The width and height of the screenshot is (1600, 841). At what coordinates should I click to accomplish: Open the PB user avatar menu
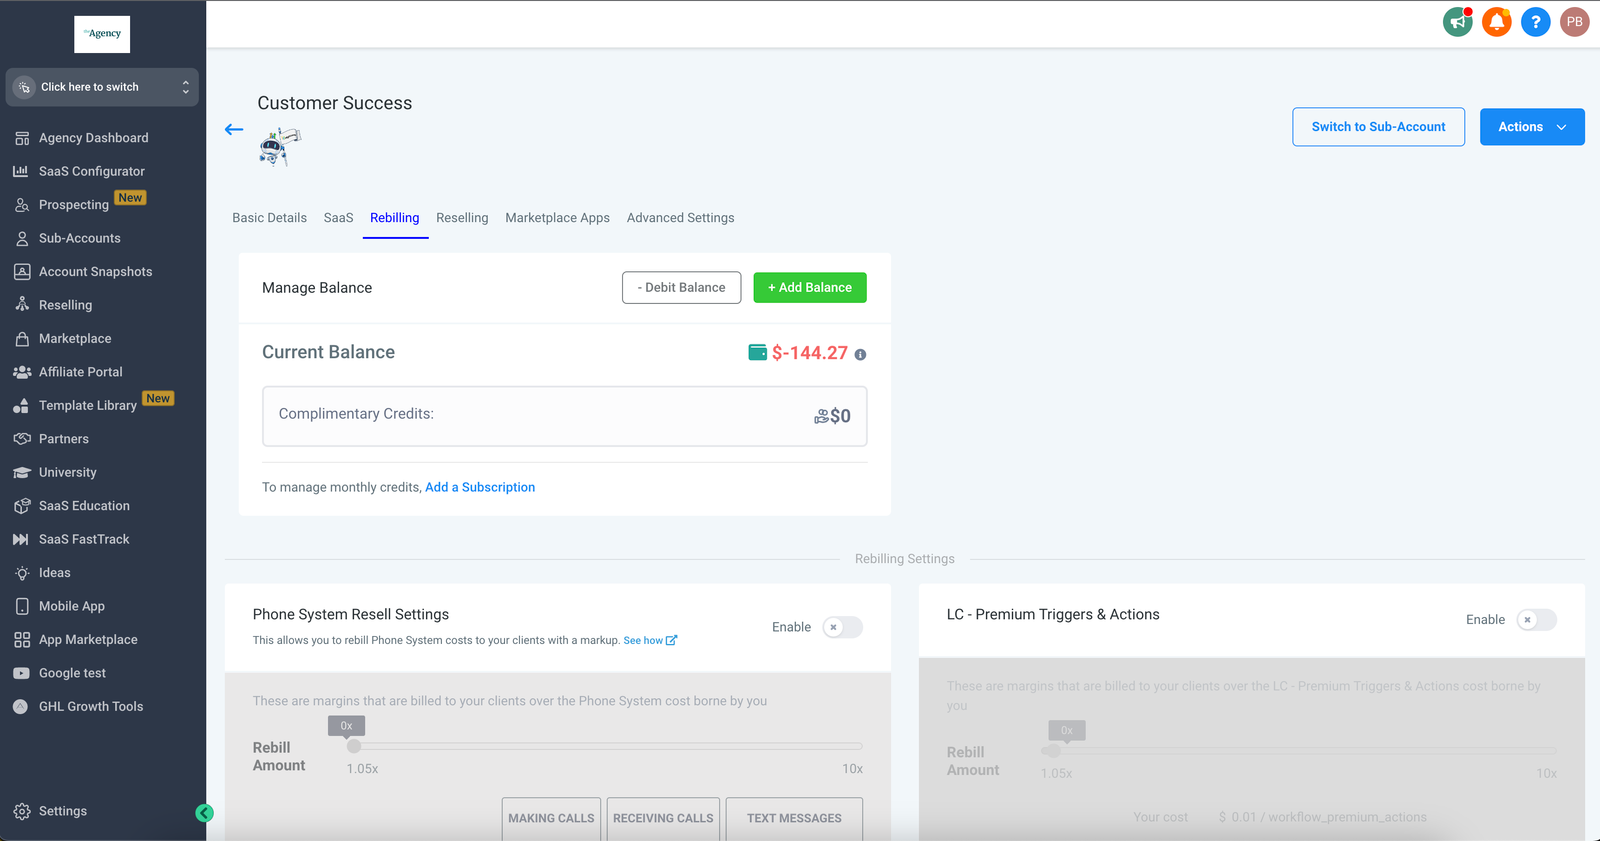[1574, 21]
